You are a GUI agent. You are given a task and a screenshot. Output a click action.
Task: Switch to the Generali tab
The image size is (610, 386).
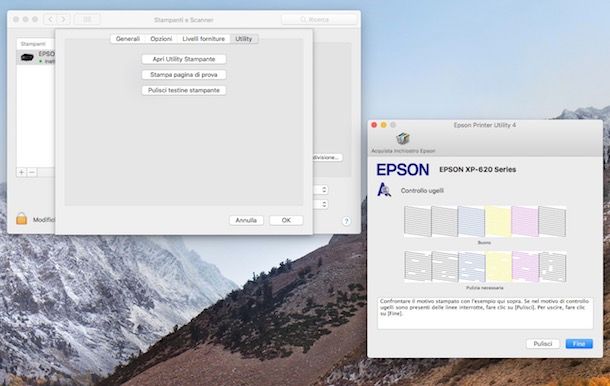point(128,39)
